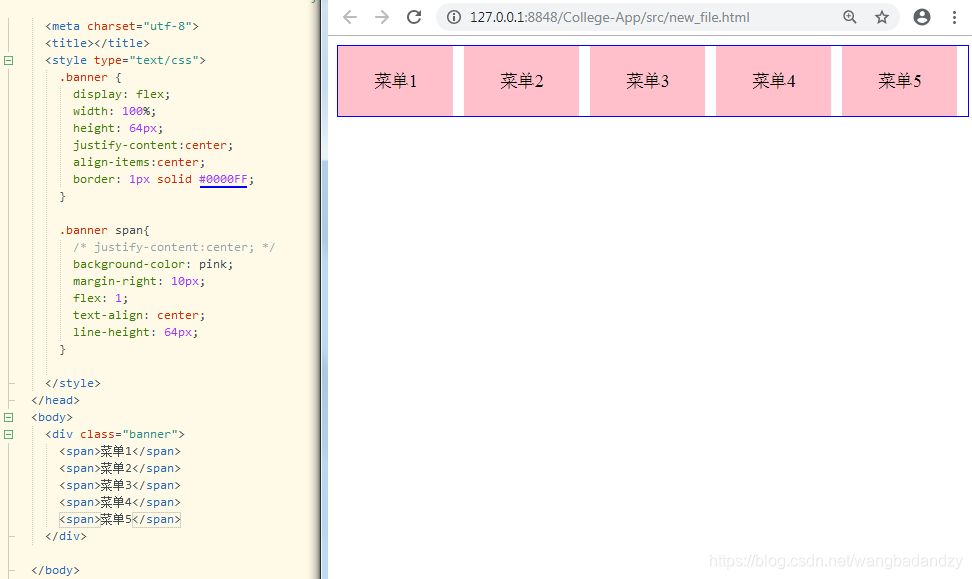Image resolution: width=972 pixels, height=579 pixels.
Task: Open Chrome's three-dot menu
Action: point(955,17)
